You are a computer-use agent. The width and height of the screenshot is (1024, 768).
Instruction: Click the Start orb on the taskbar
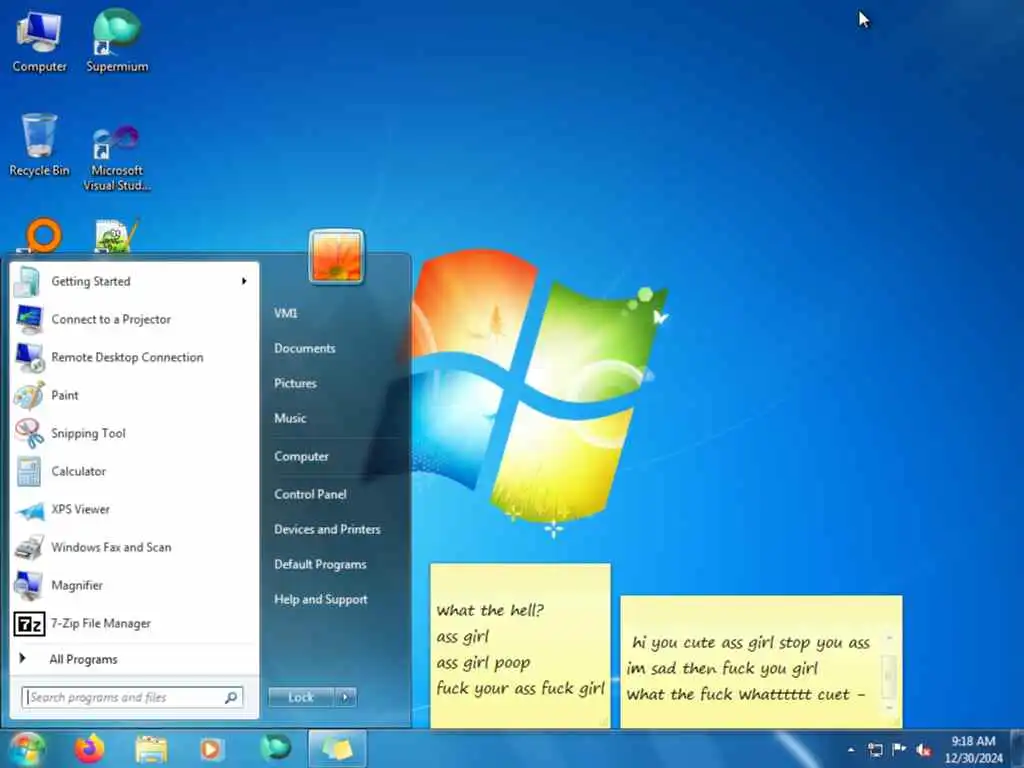click(26, 749)
